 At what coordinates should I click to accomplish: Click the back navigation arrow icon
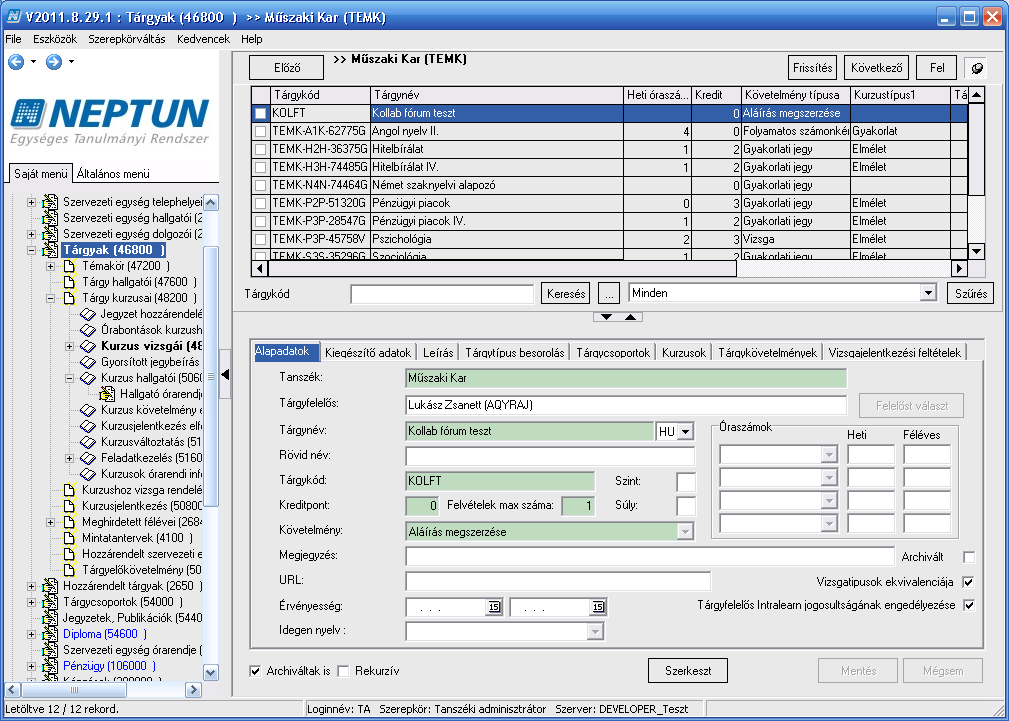click(16, 62)
